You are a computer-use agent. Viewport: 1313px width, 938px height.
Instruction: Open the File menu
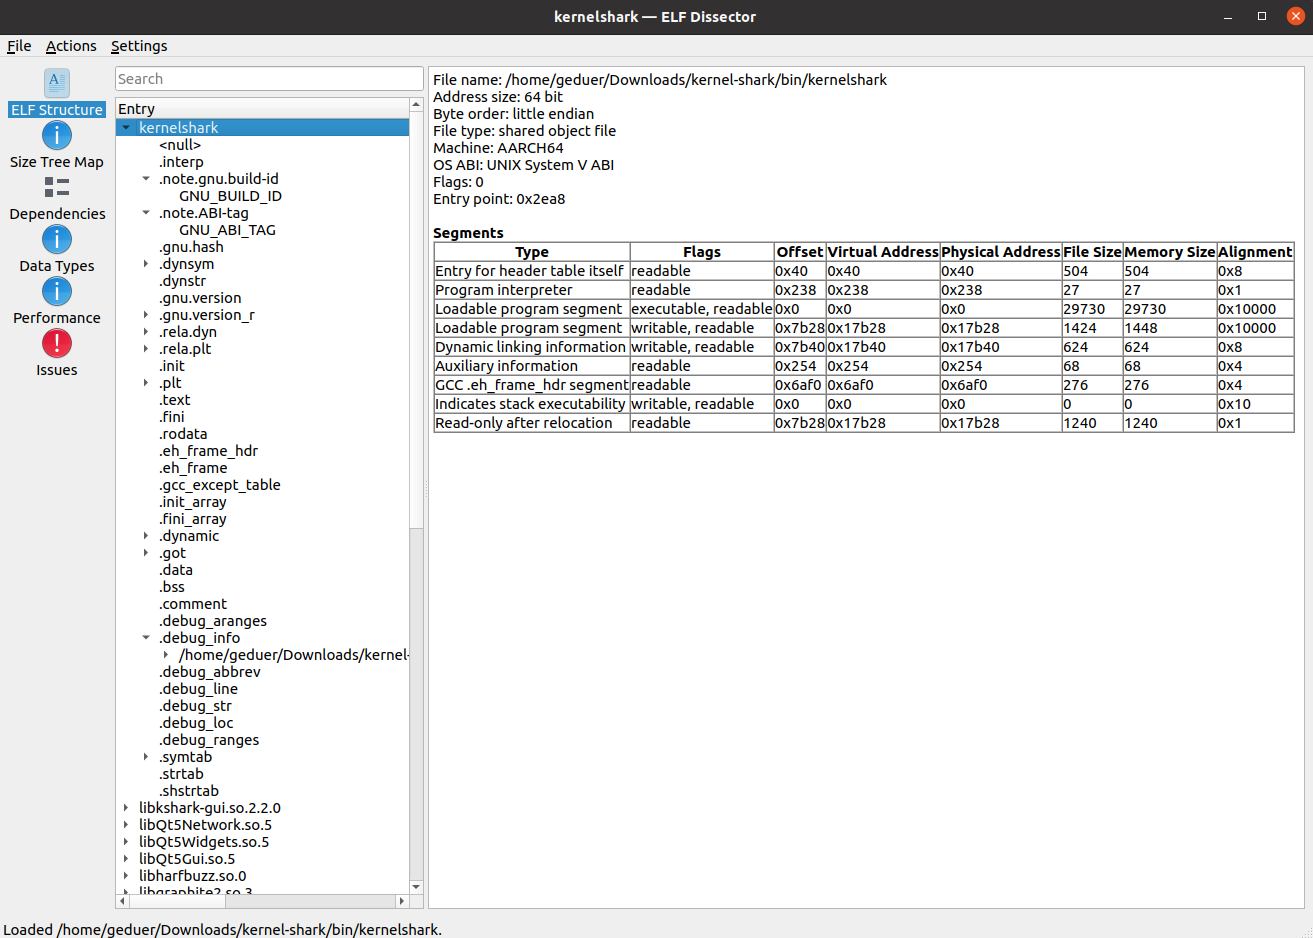pos(19,46)
